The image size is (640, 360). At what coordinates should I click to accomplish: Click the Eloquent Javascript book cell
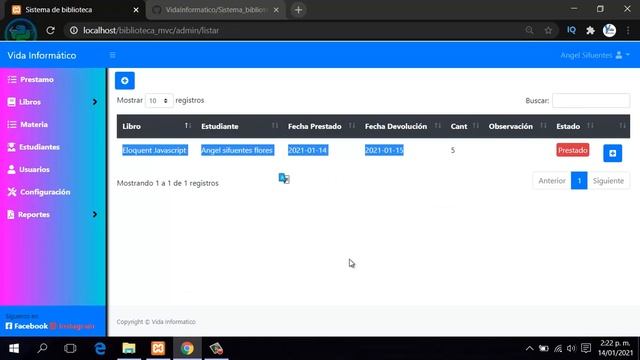[x=155, y=150]
